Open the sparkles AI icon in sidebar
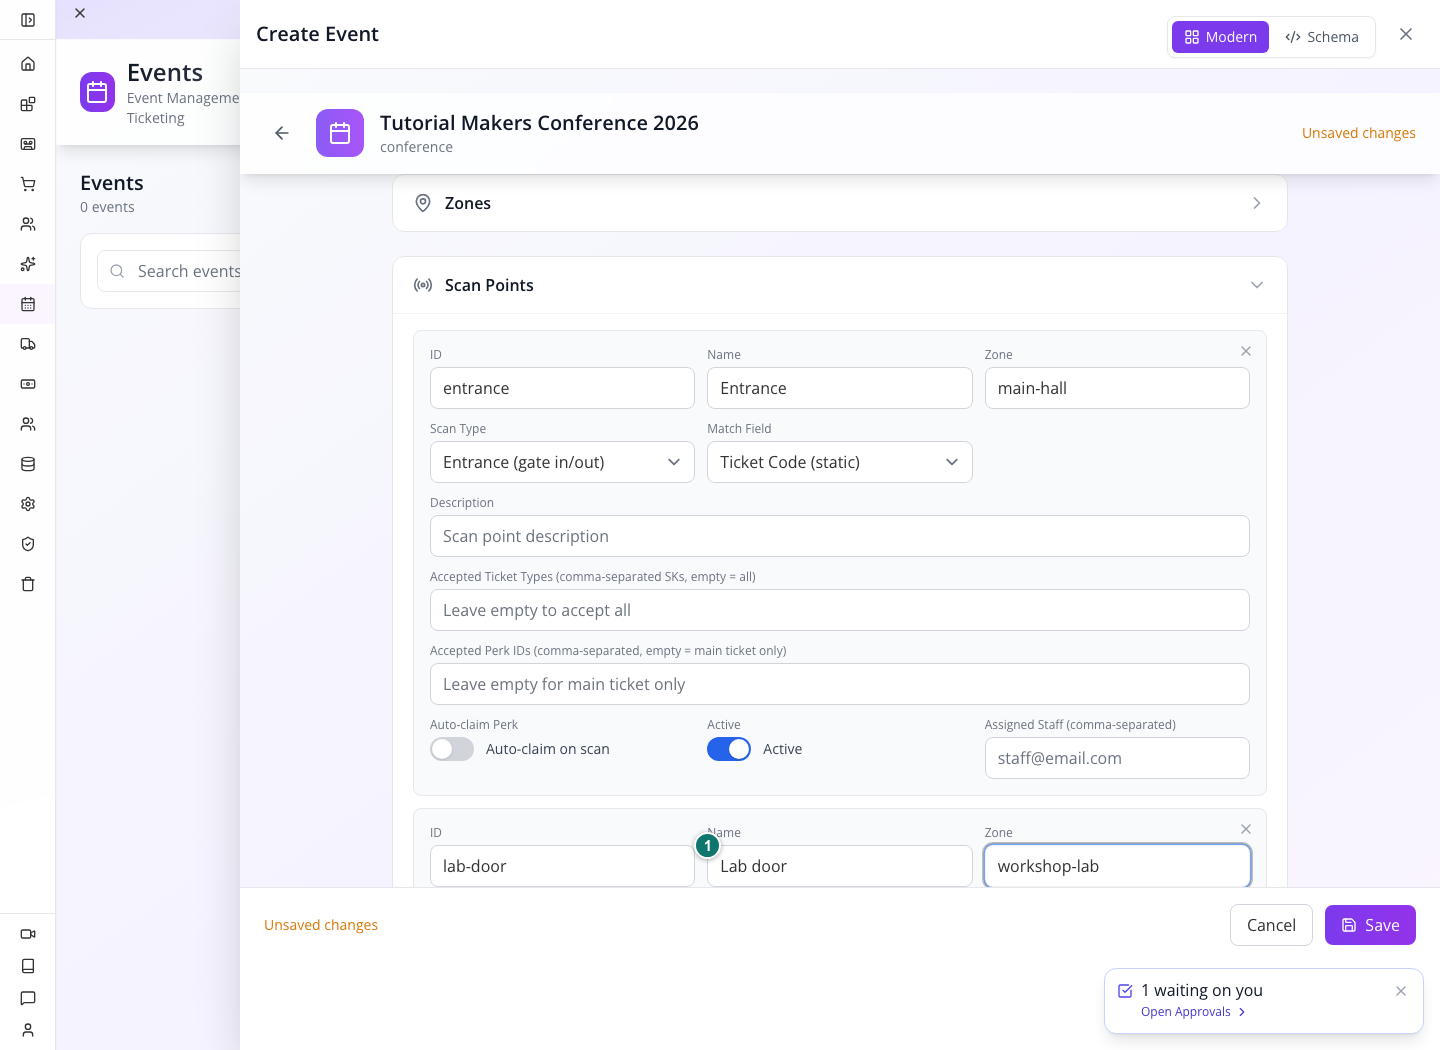 pos(28,264)
